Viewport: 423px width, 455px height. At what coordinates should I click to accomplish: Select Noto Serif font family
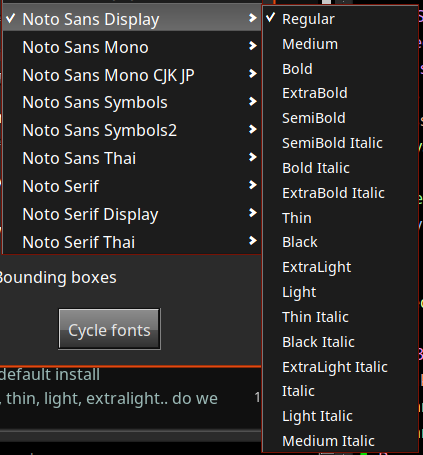tap(132, 186)
